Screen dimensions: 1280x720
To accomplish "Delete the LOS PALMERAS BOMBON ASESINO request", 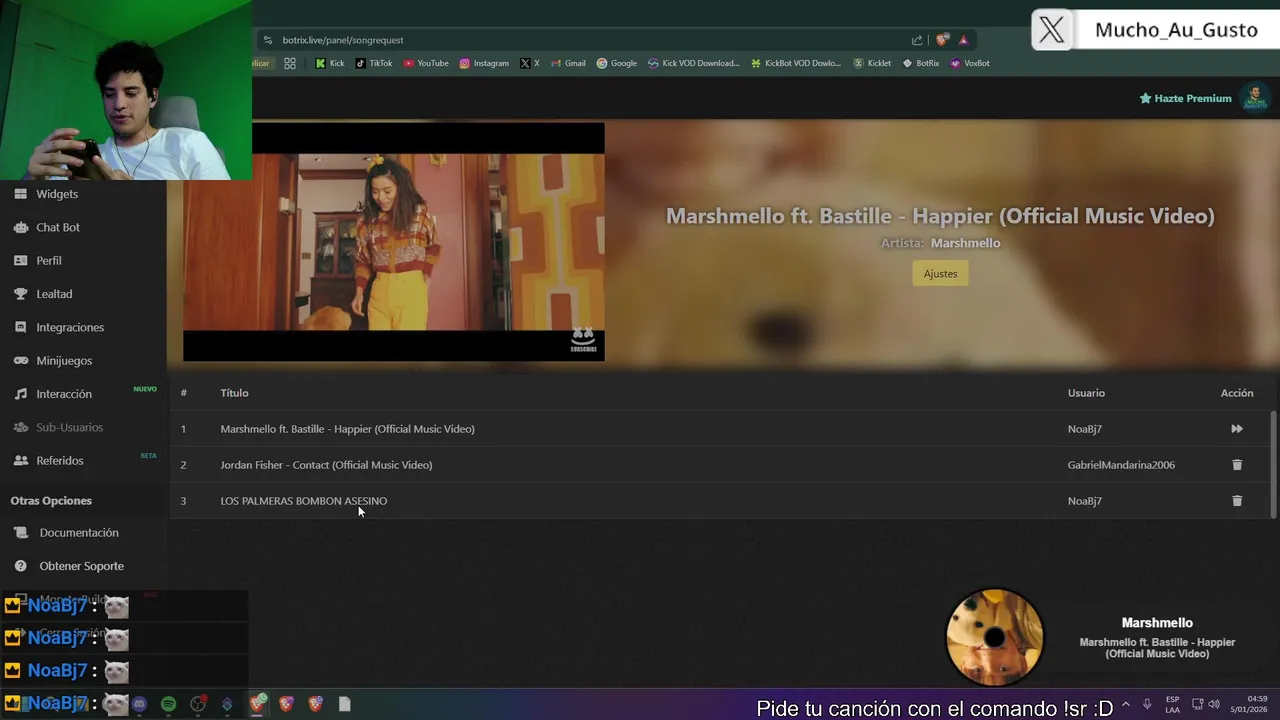I will click(1237, 501).
